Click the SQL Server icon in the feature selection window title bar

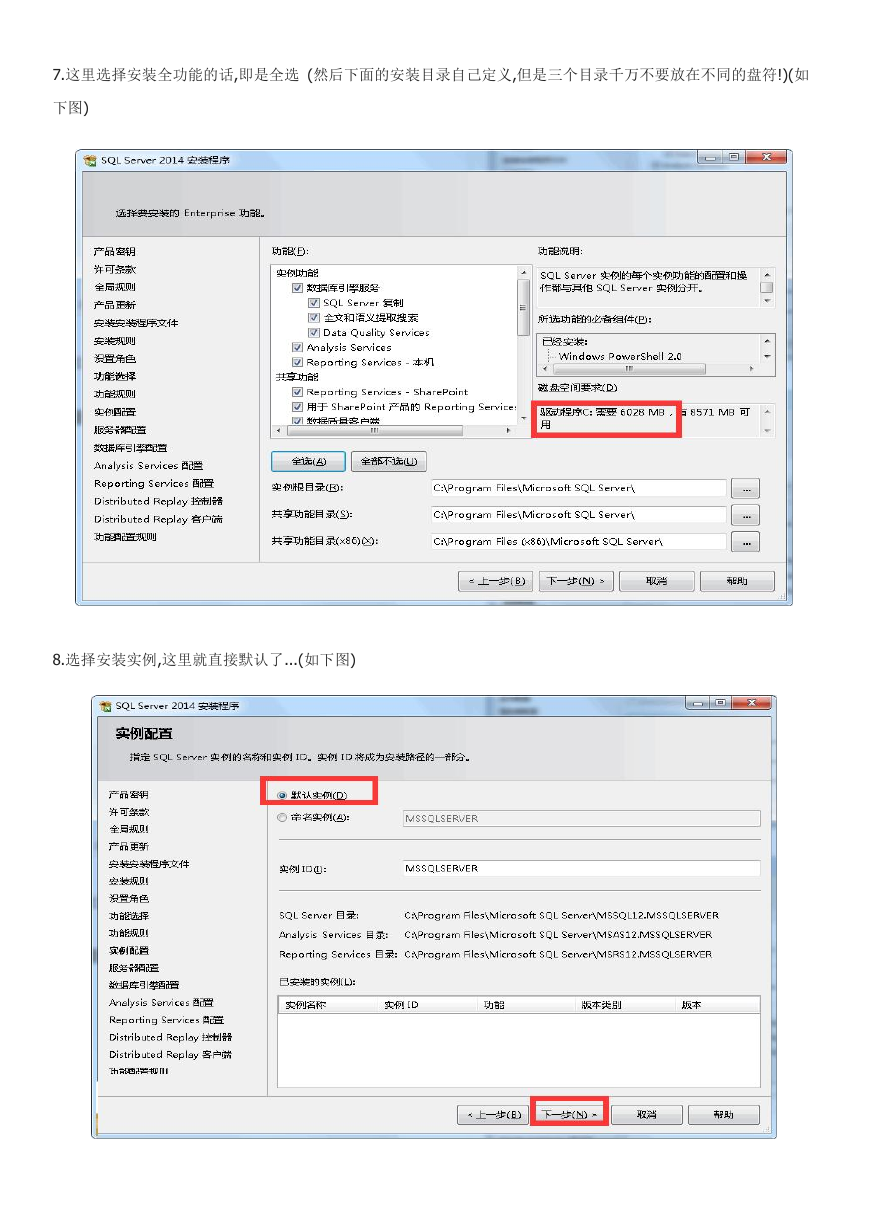pos(90,161)
